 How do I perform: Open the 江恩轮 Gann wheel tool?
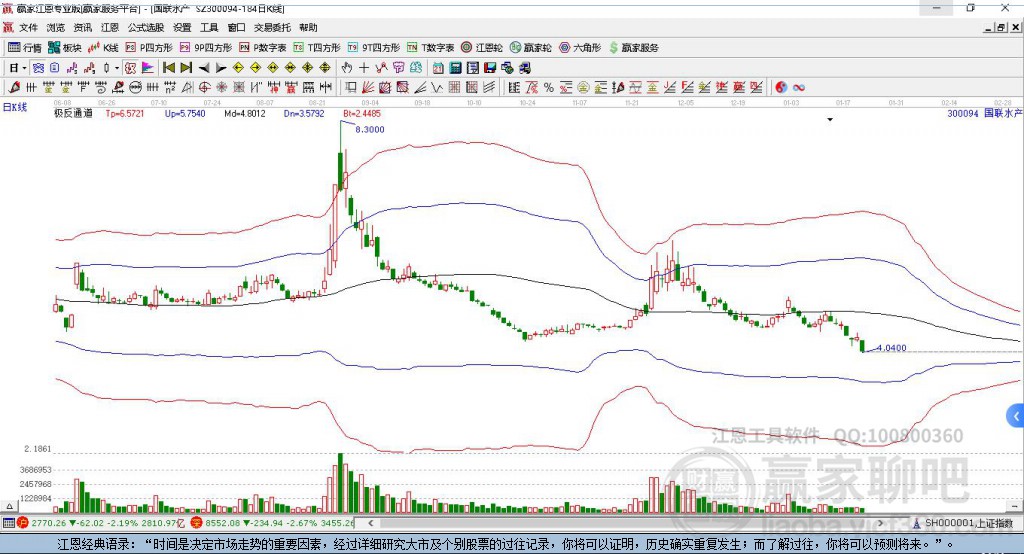coord(482,47)
